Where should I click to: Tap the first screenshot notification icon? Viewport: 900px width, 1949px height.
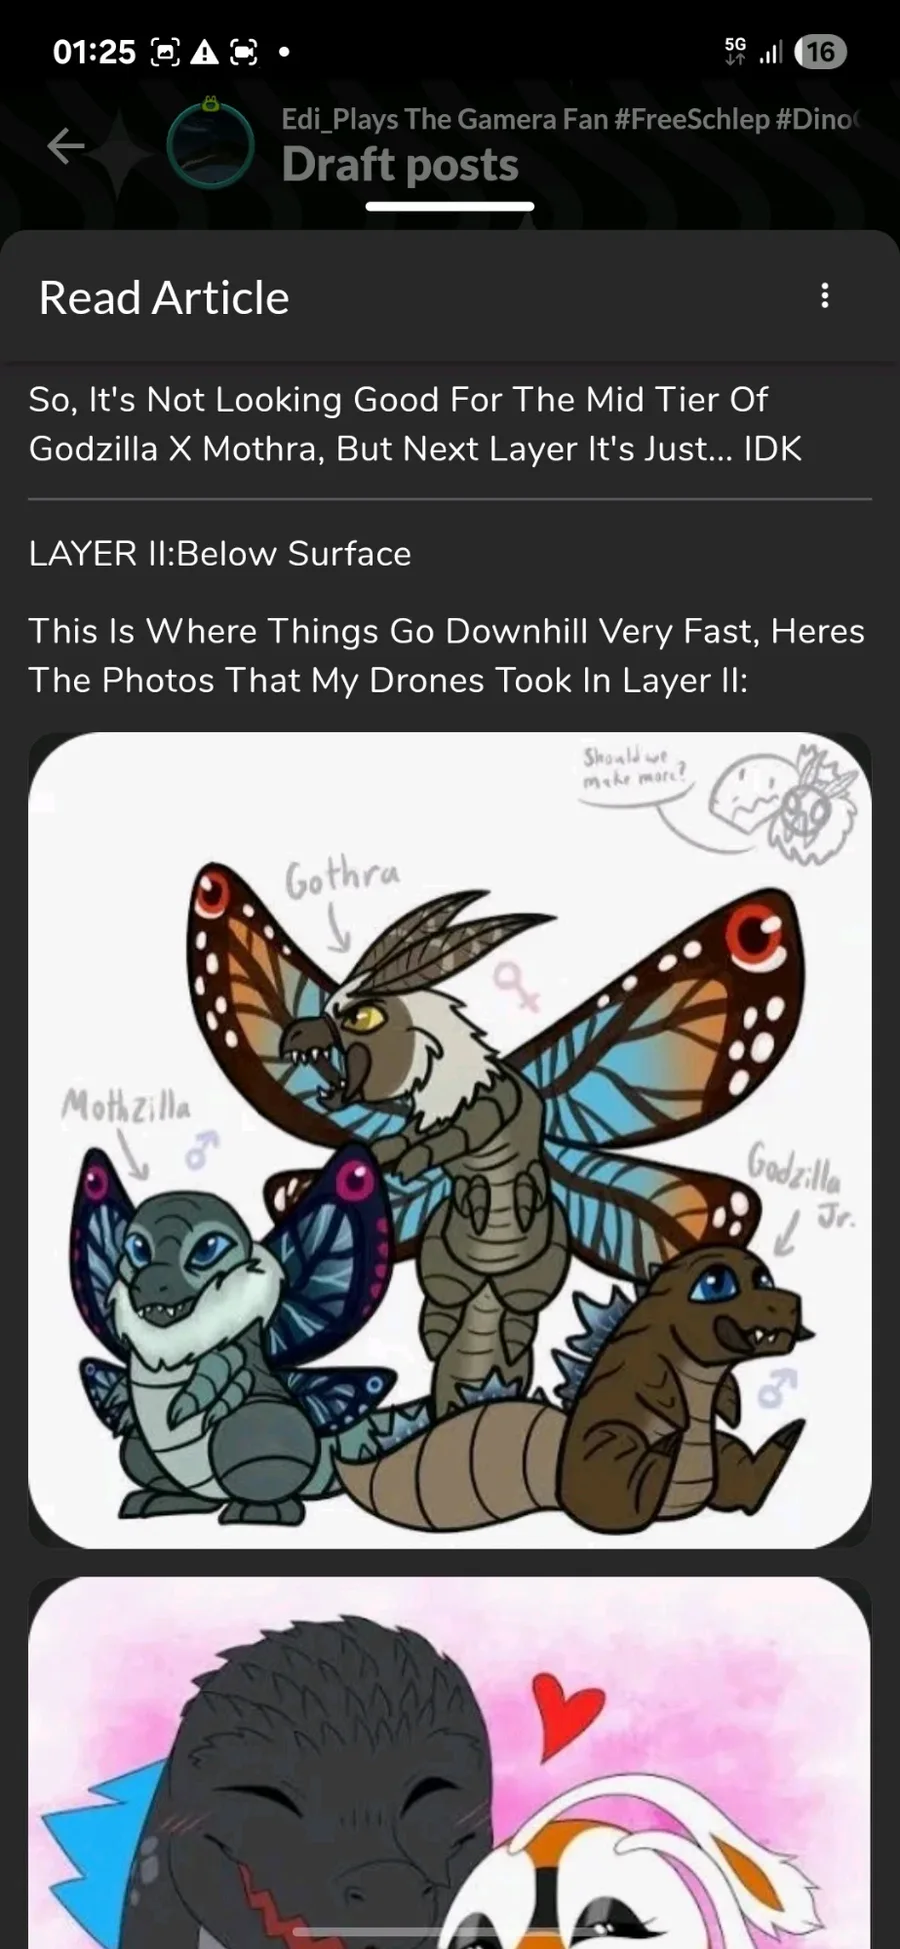tap(165, 52)
